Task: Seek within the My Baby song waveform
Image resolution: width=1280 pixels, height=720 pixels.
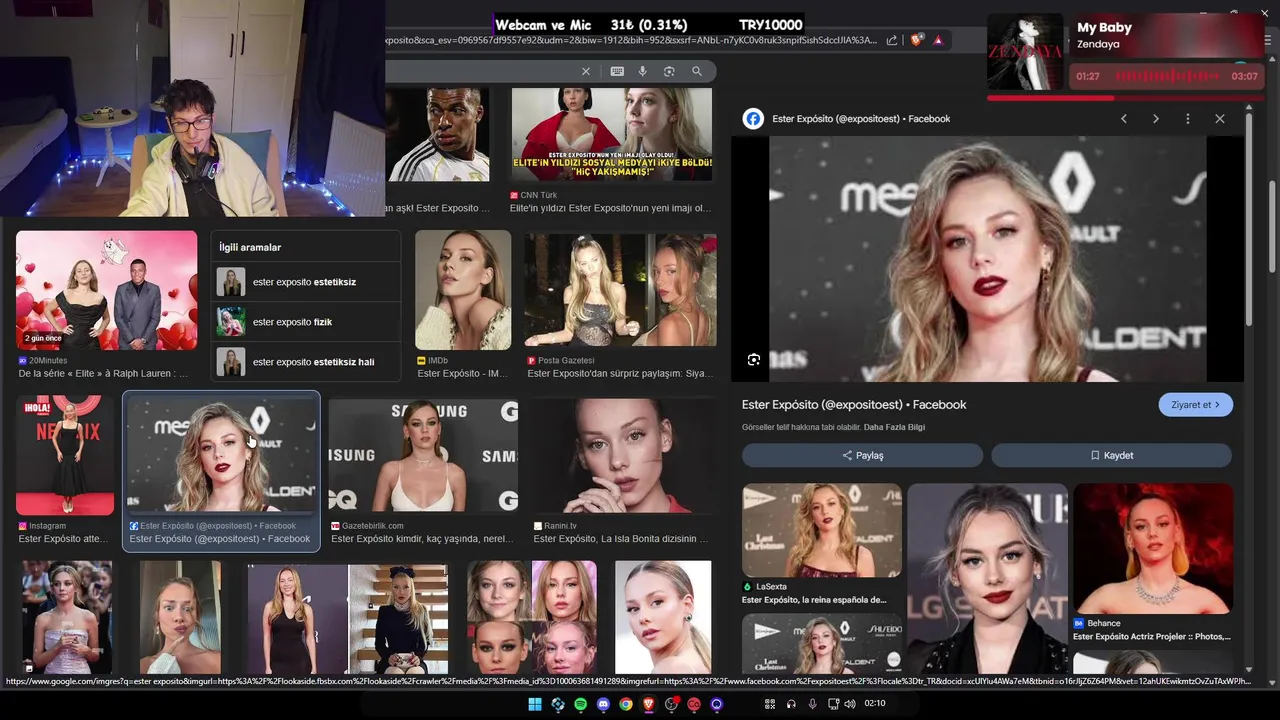Action: [x=1166, y=76]
